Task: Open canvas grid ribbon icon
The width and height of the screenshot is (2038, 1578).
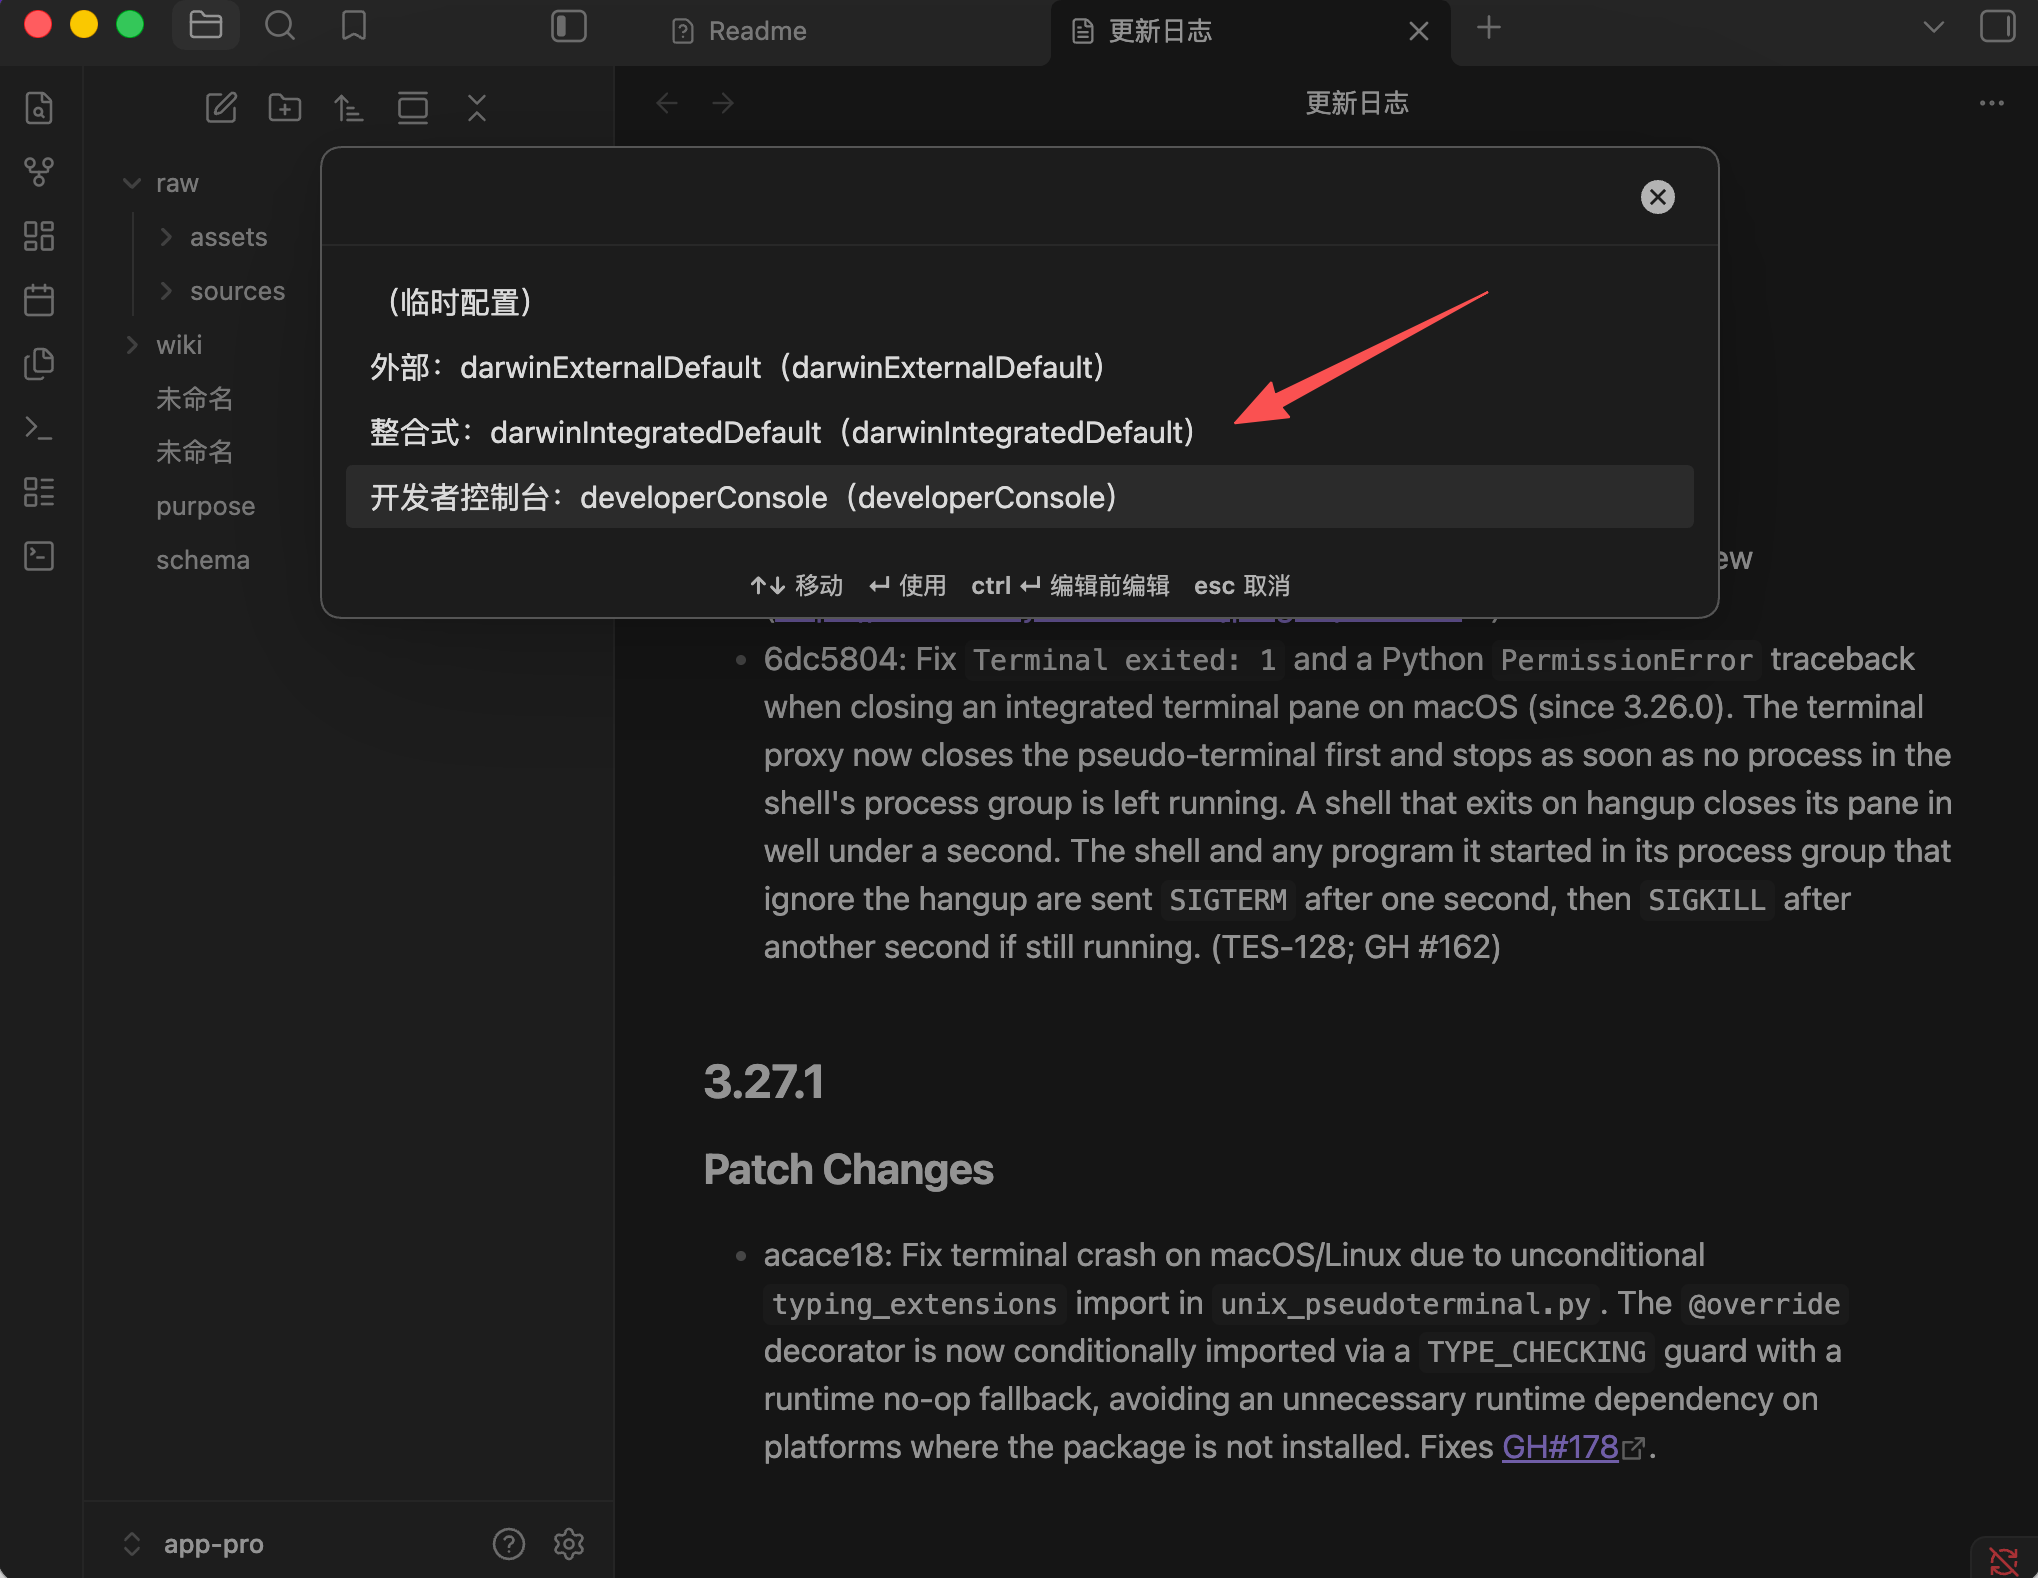Action: pyautogui.click(x=39, y=236)
